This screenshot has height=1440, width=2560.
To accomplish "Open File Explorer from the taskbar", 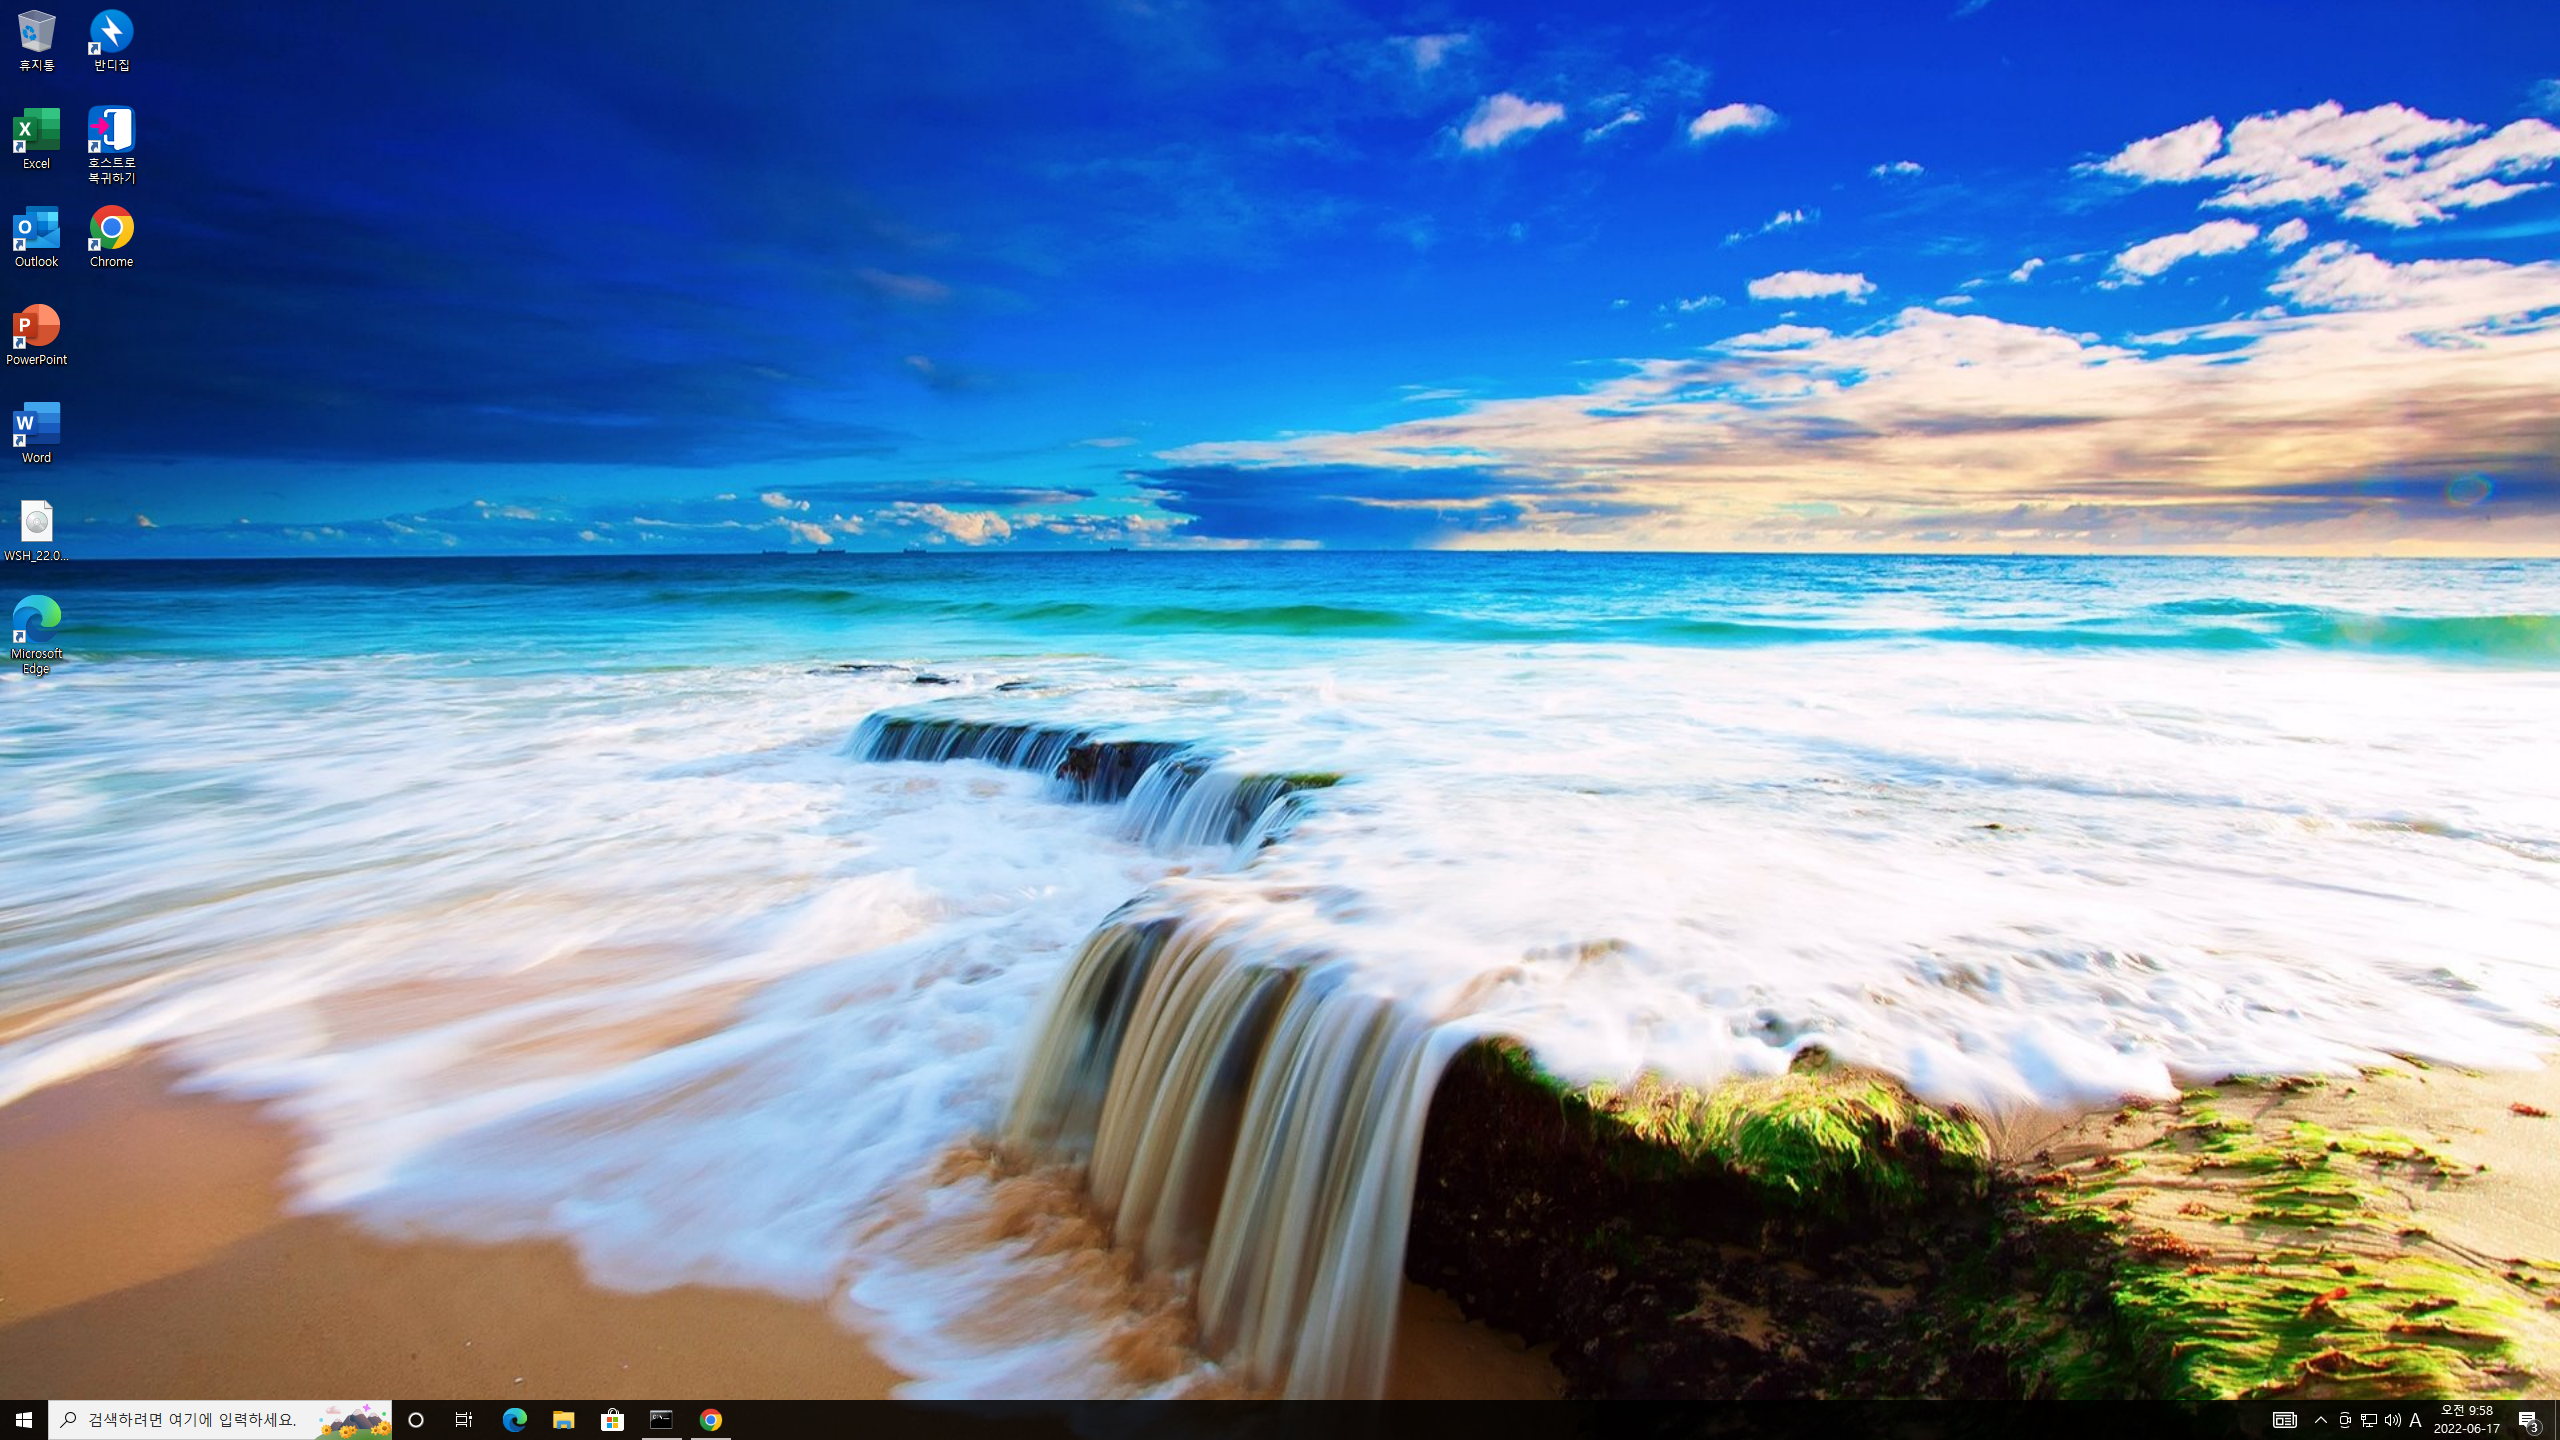I will click(563, 1420).
